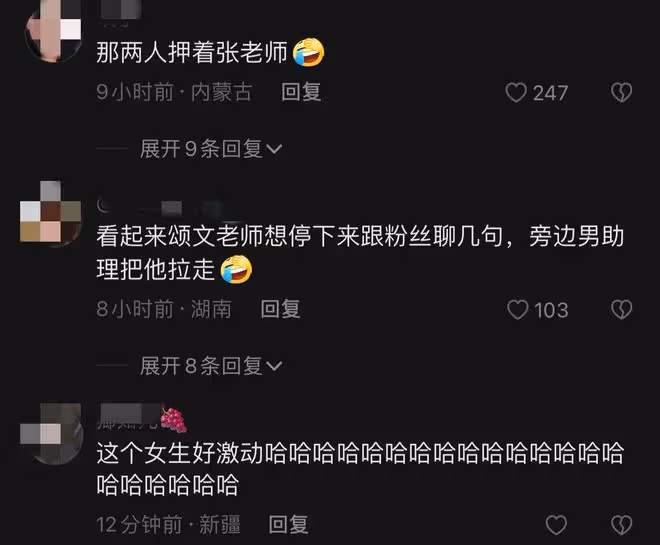Like the comment with 247 likes
660x545 pixels.
click(x=516, y=93)
